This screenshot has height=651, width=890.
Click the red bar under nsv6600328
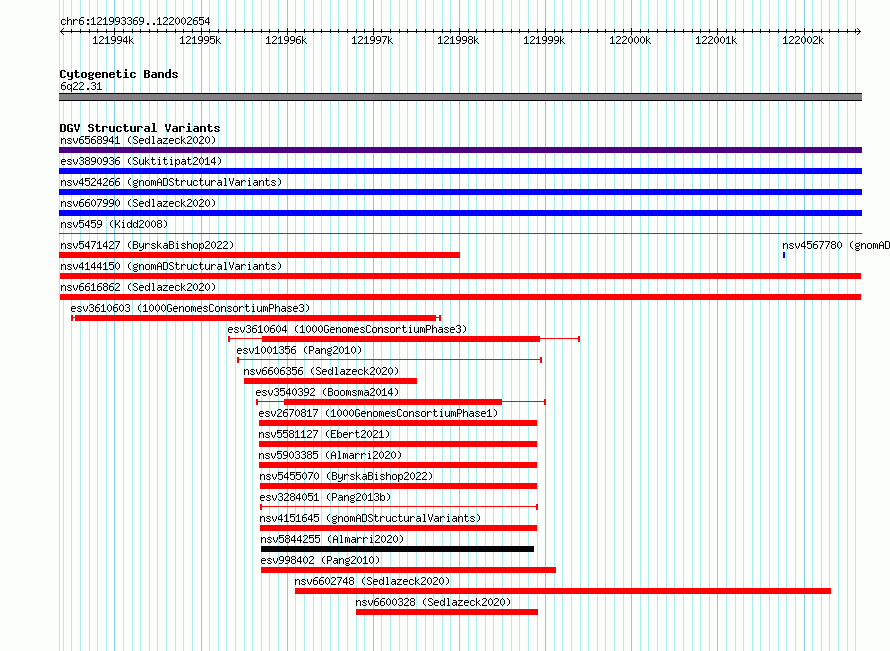(x=447, y=612)
